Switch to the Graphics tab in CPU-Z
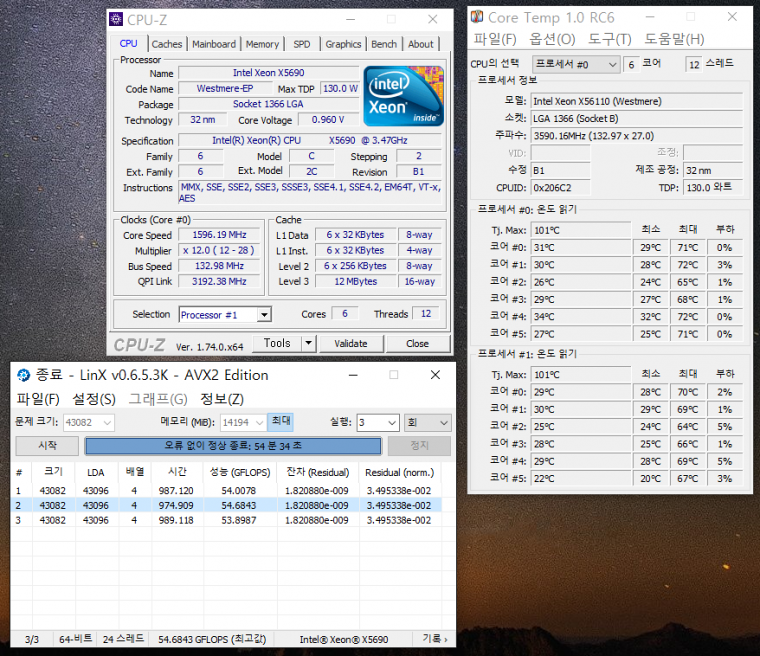The image size is (760, 656). (343, 44)
